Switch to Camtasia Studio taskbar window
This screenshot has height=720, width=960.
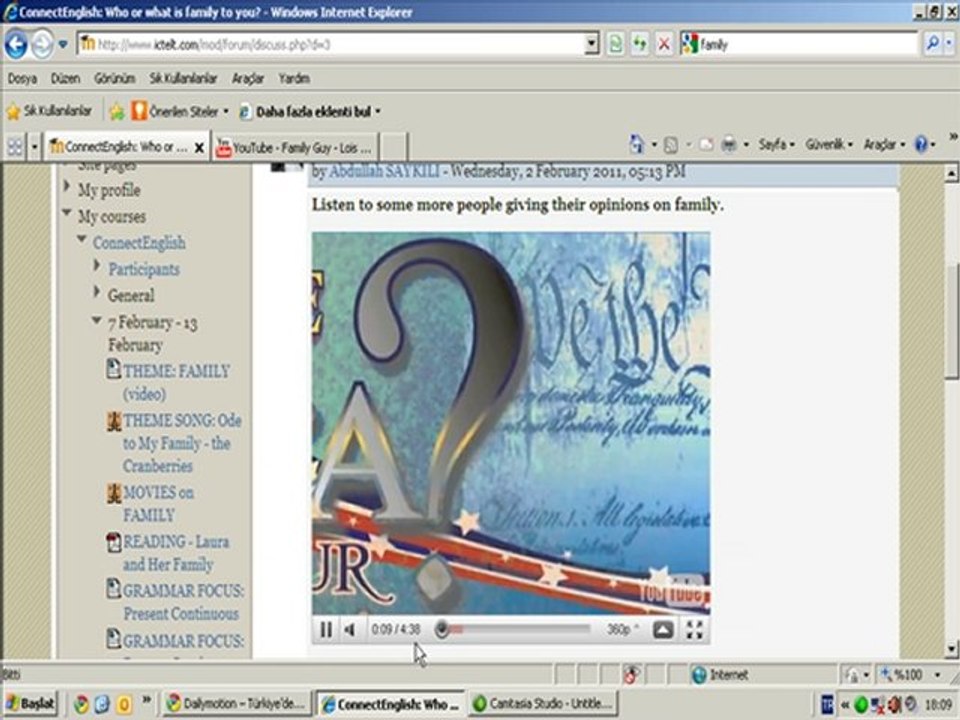click(544, 703)
